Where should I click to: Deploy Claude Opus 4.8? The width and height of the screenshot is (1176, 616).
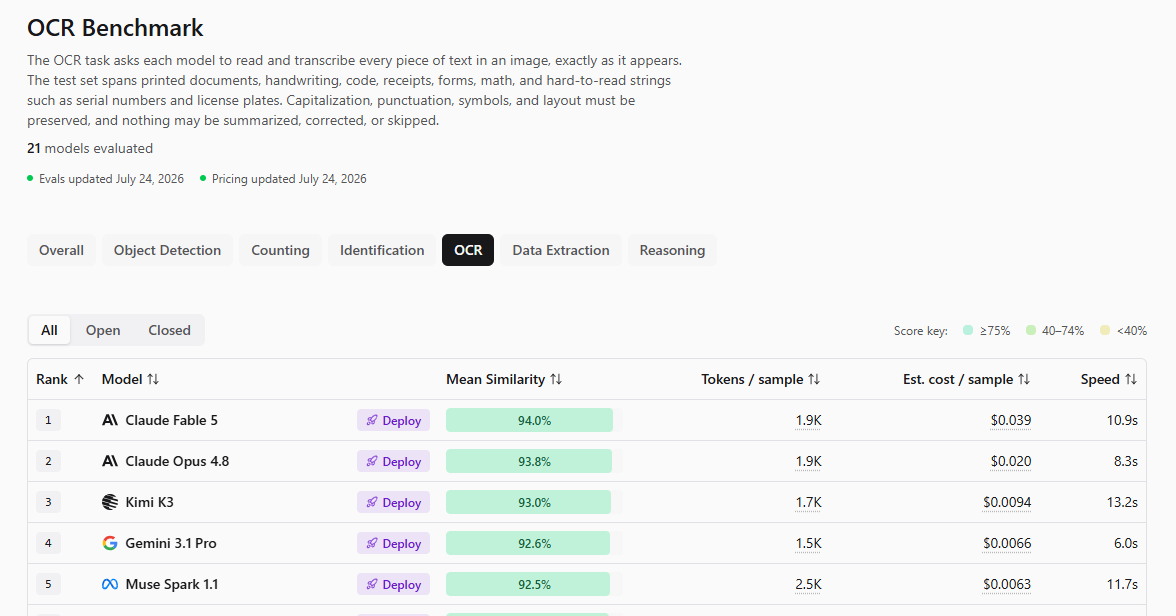click(x=393, y=461)
